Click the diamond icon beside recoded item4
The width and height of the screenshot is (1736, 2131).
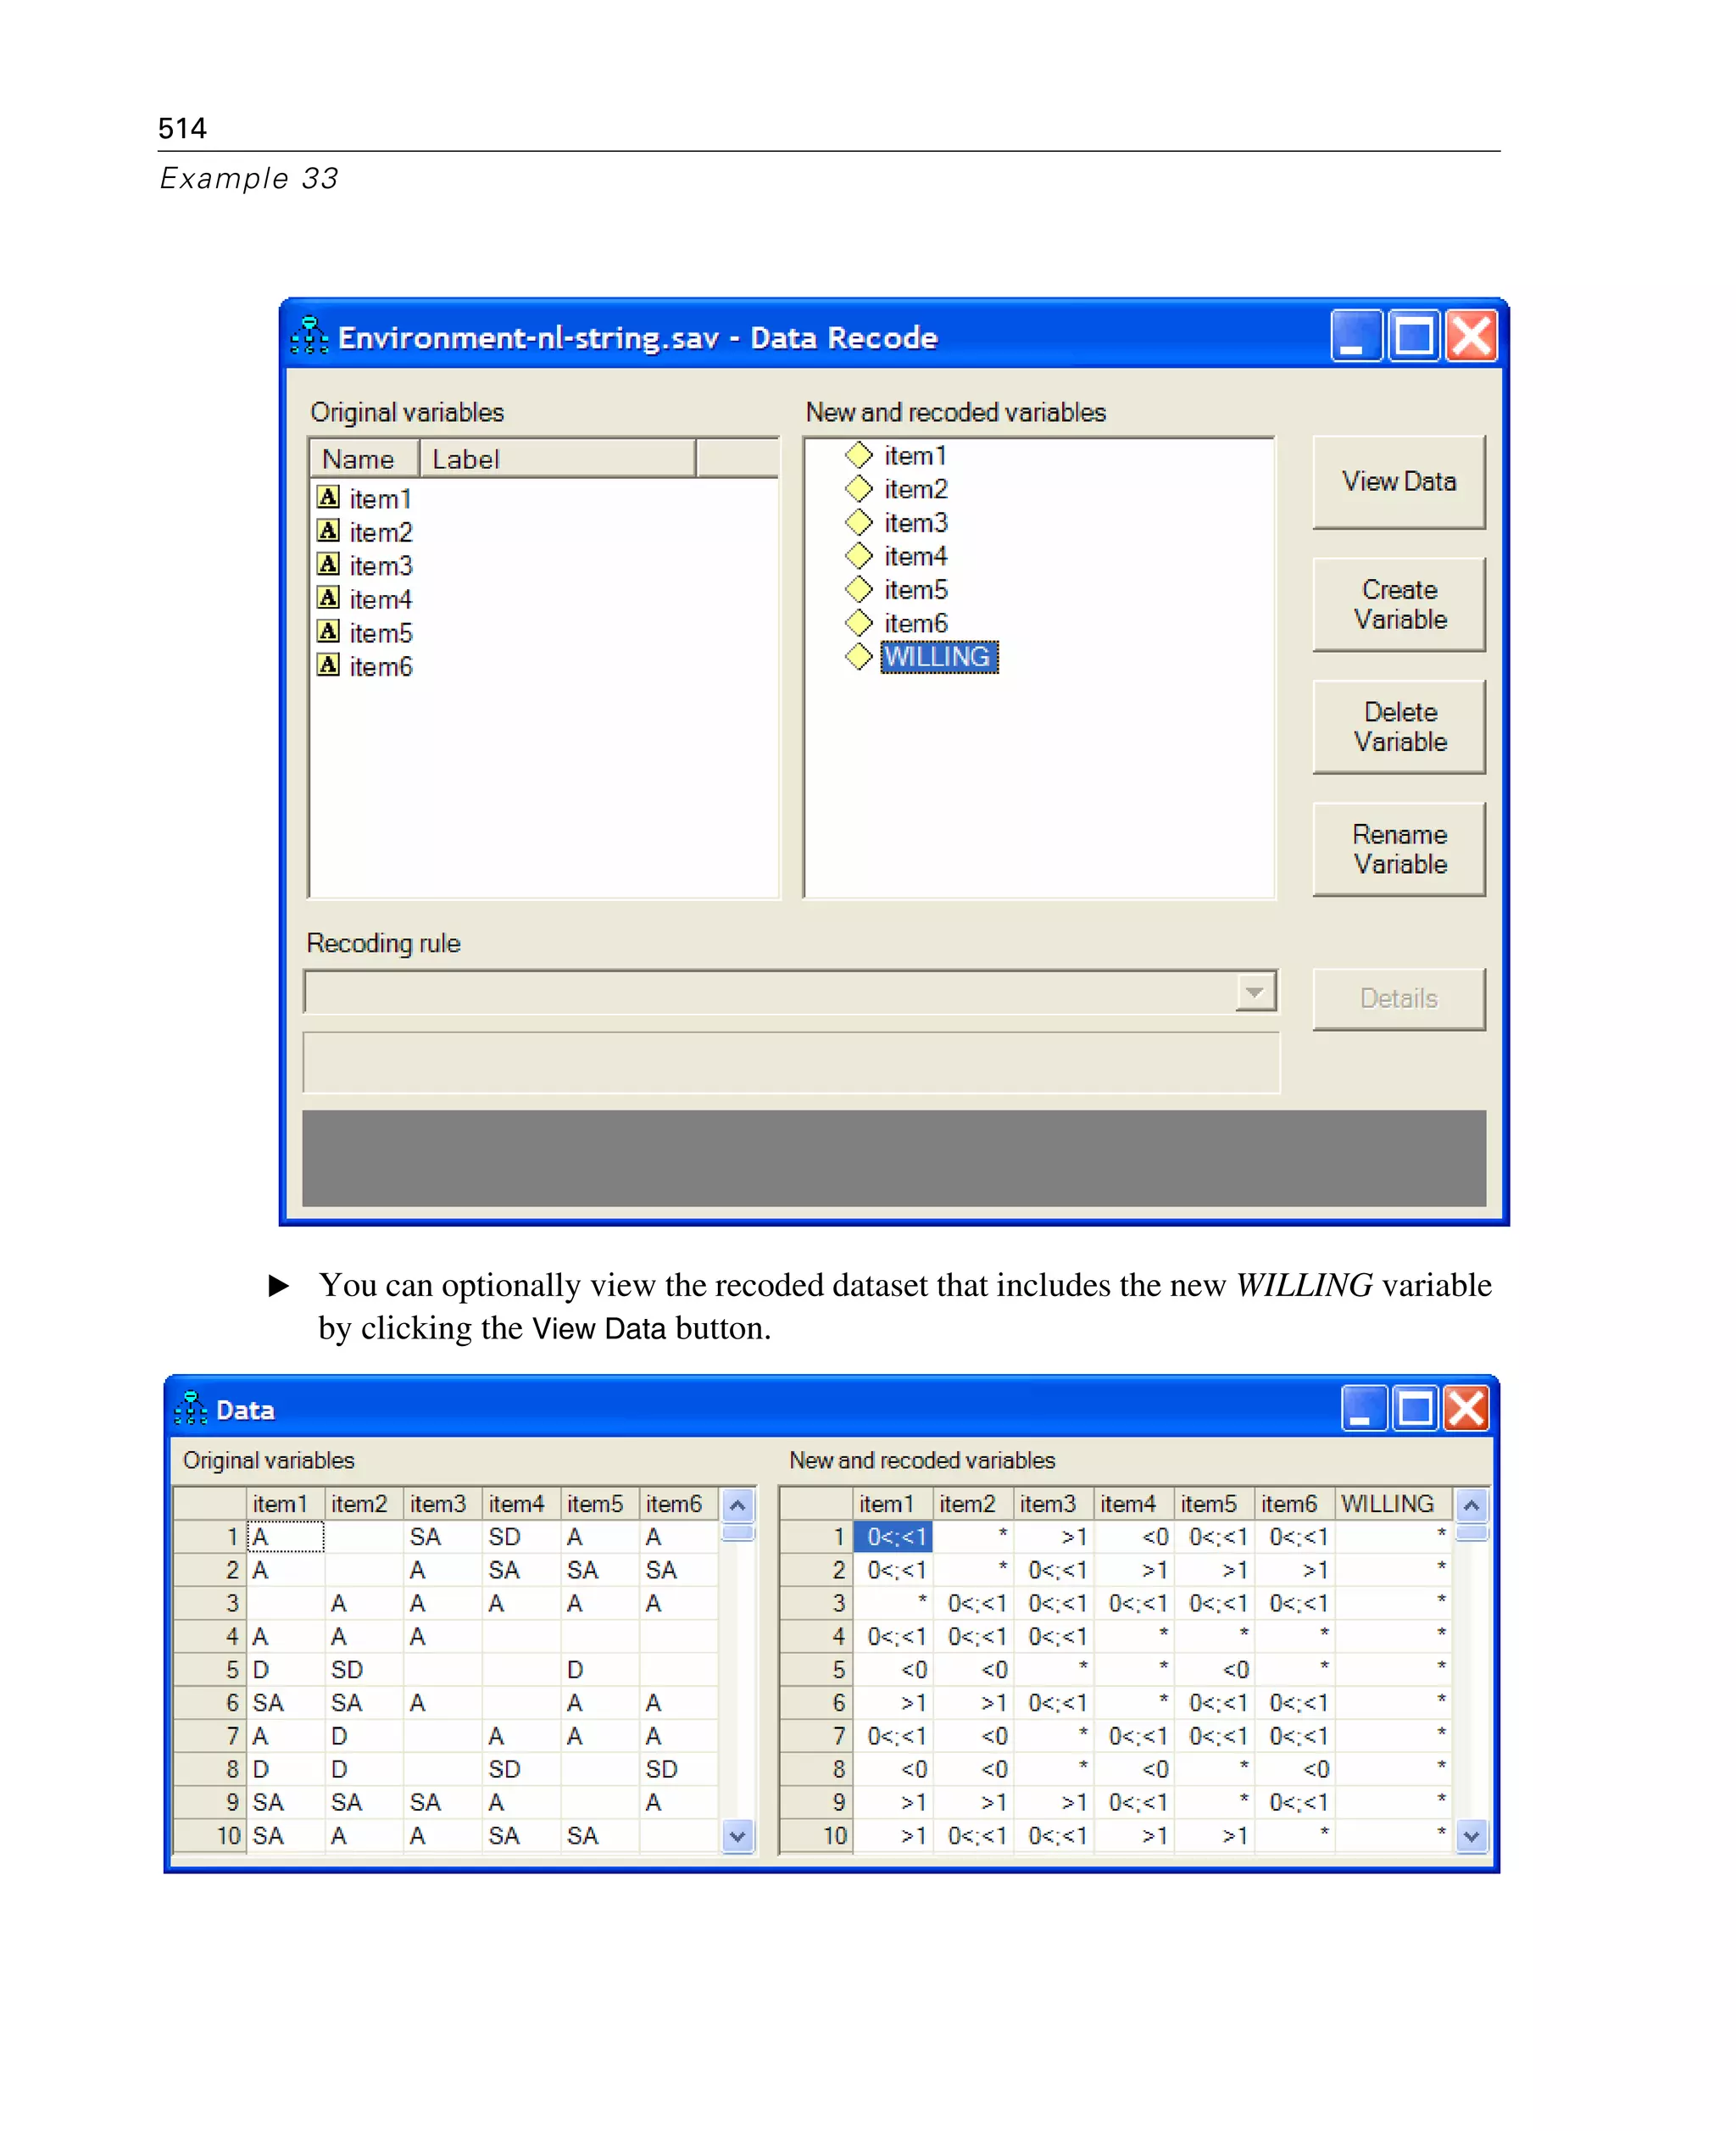click(x=859, y=555)
